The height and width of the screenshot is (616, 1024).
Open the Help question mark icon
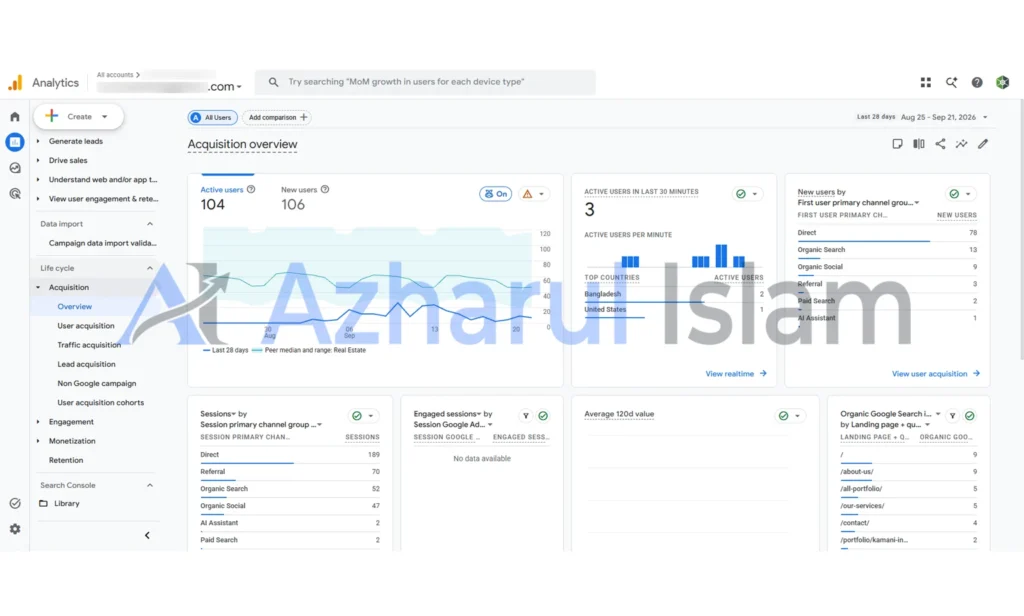pyautogui.click(x=976, y=82)
